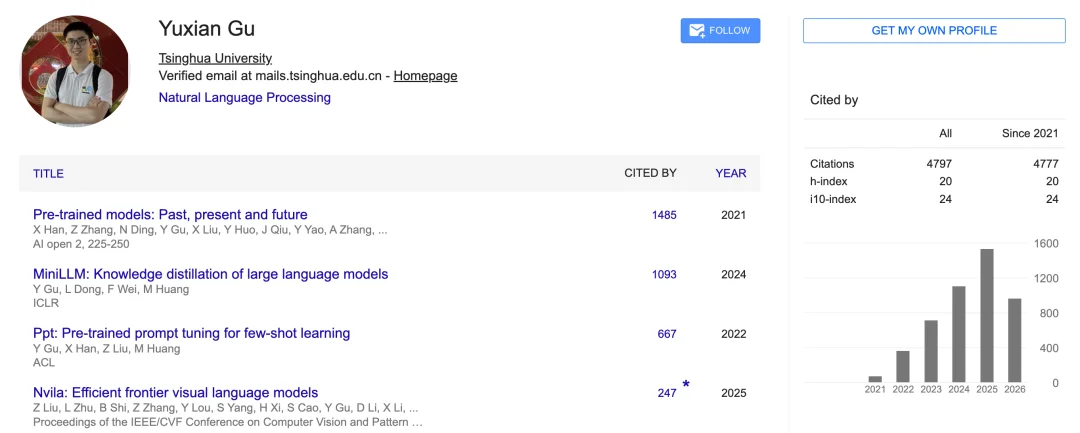Click the 2023 bar in citations chart
The width and height of the screenshot is (1080, 433).
[x=931, y=351]
